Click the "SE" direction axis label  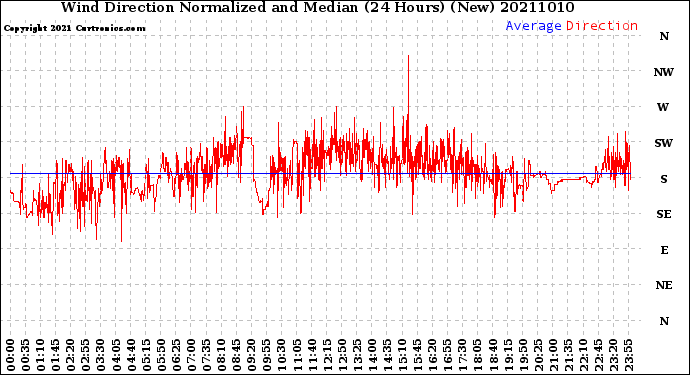[664, 214]
